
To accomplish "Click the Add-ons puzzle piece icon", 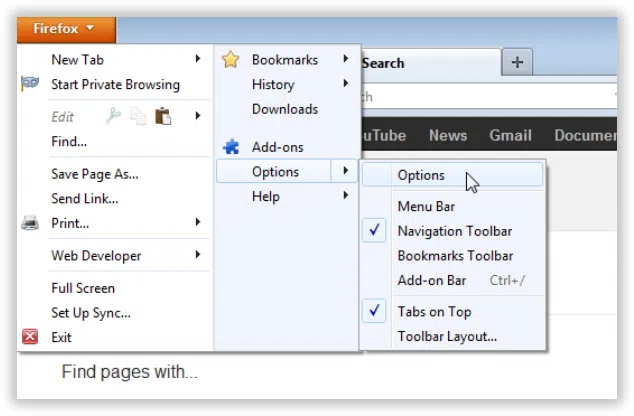I will (x=231, y=147).
